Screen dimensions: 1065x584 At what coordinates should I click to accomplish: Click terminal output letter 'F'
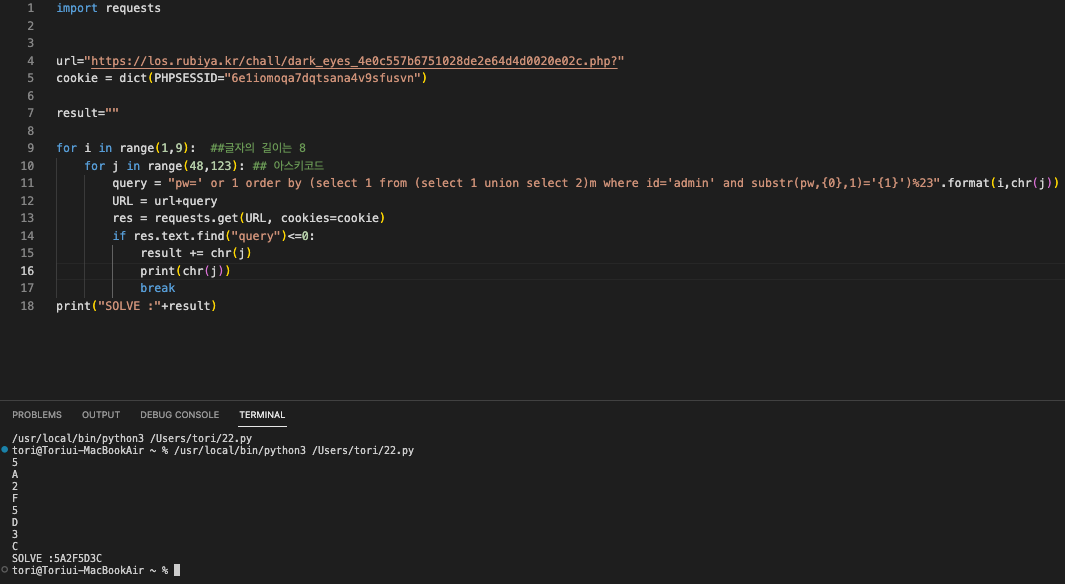coord(15,498)
